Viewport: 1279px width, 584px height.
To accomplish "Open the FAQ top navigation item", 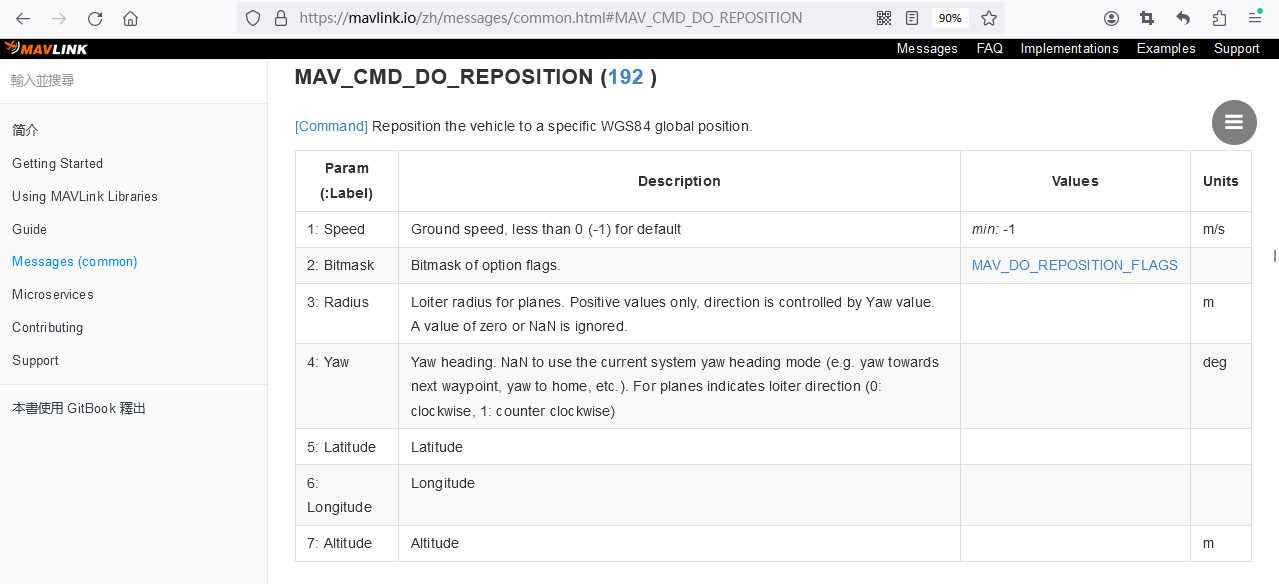I will [989, 48].
